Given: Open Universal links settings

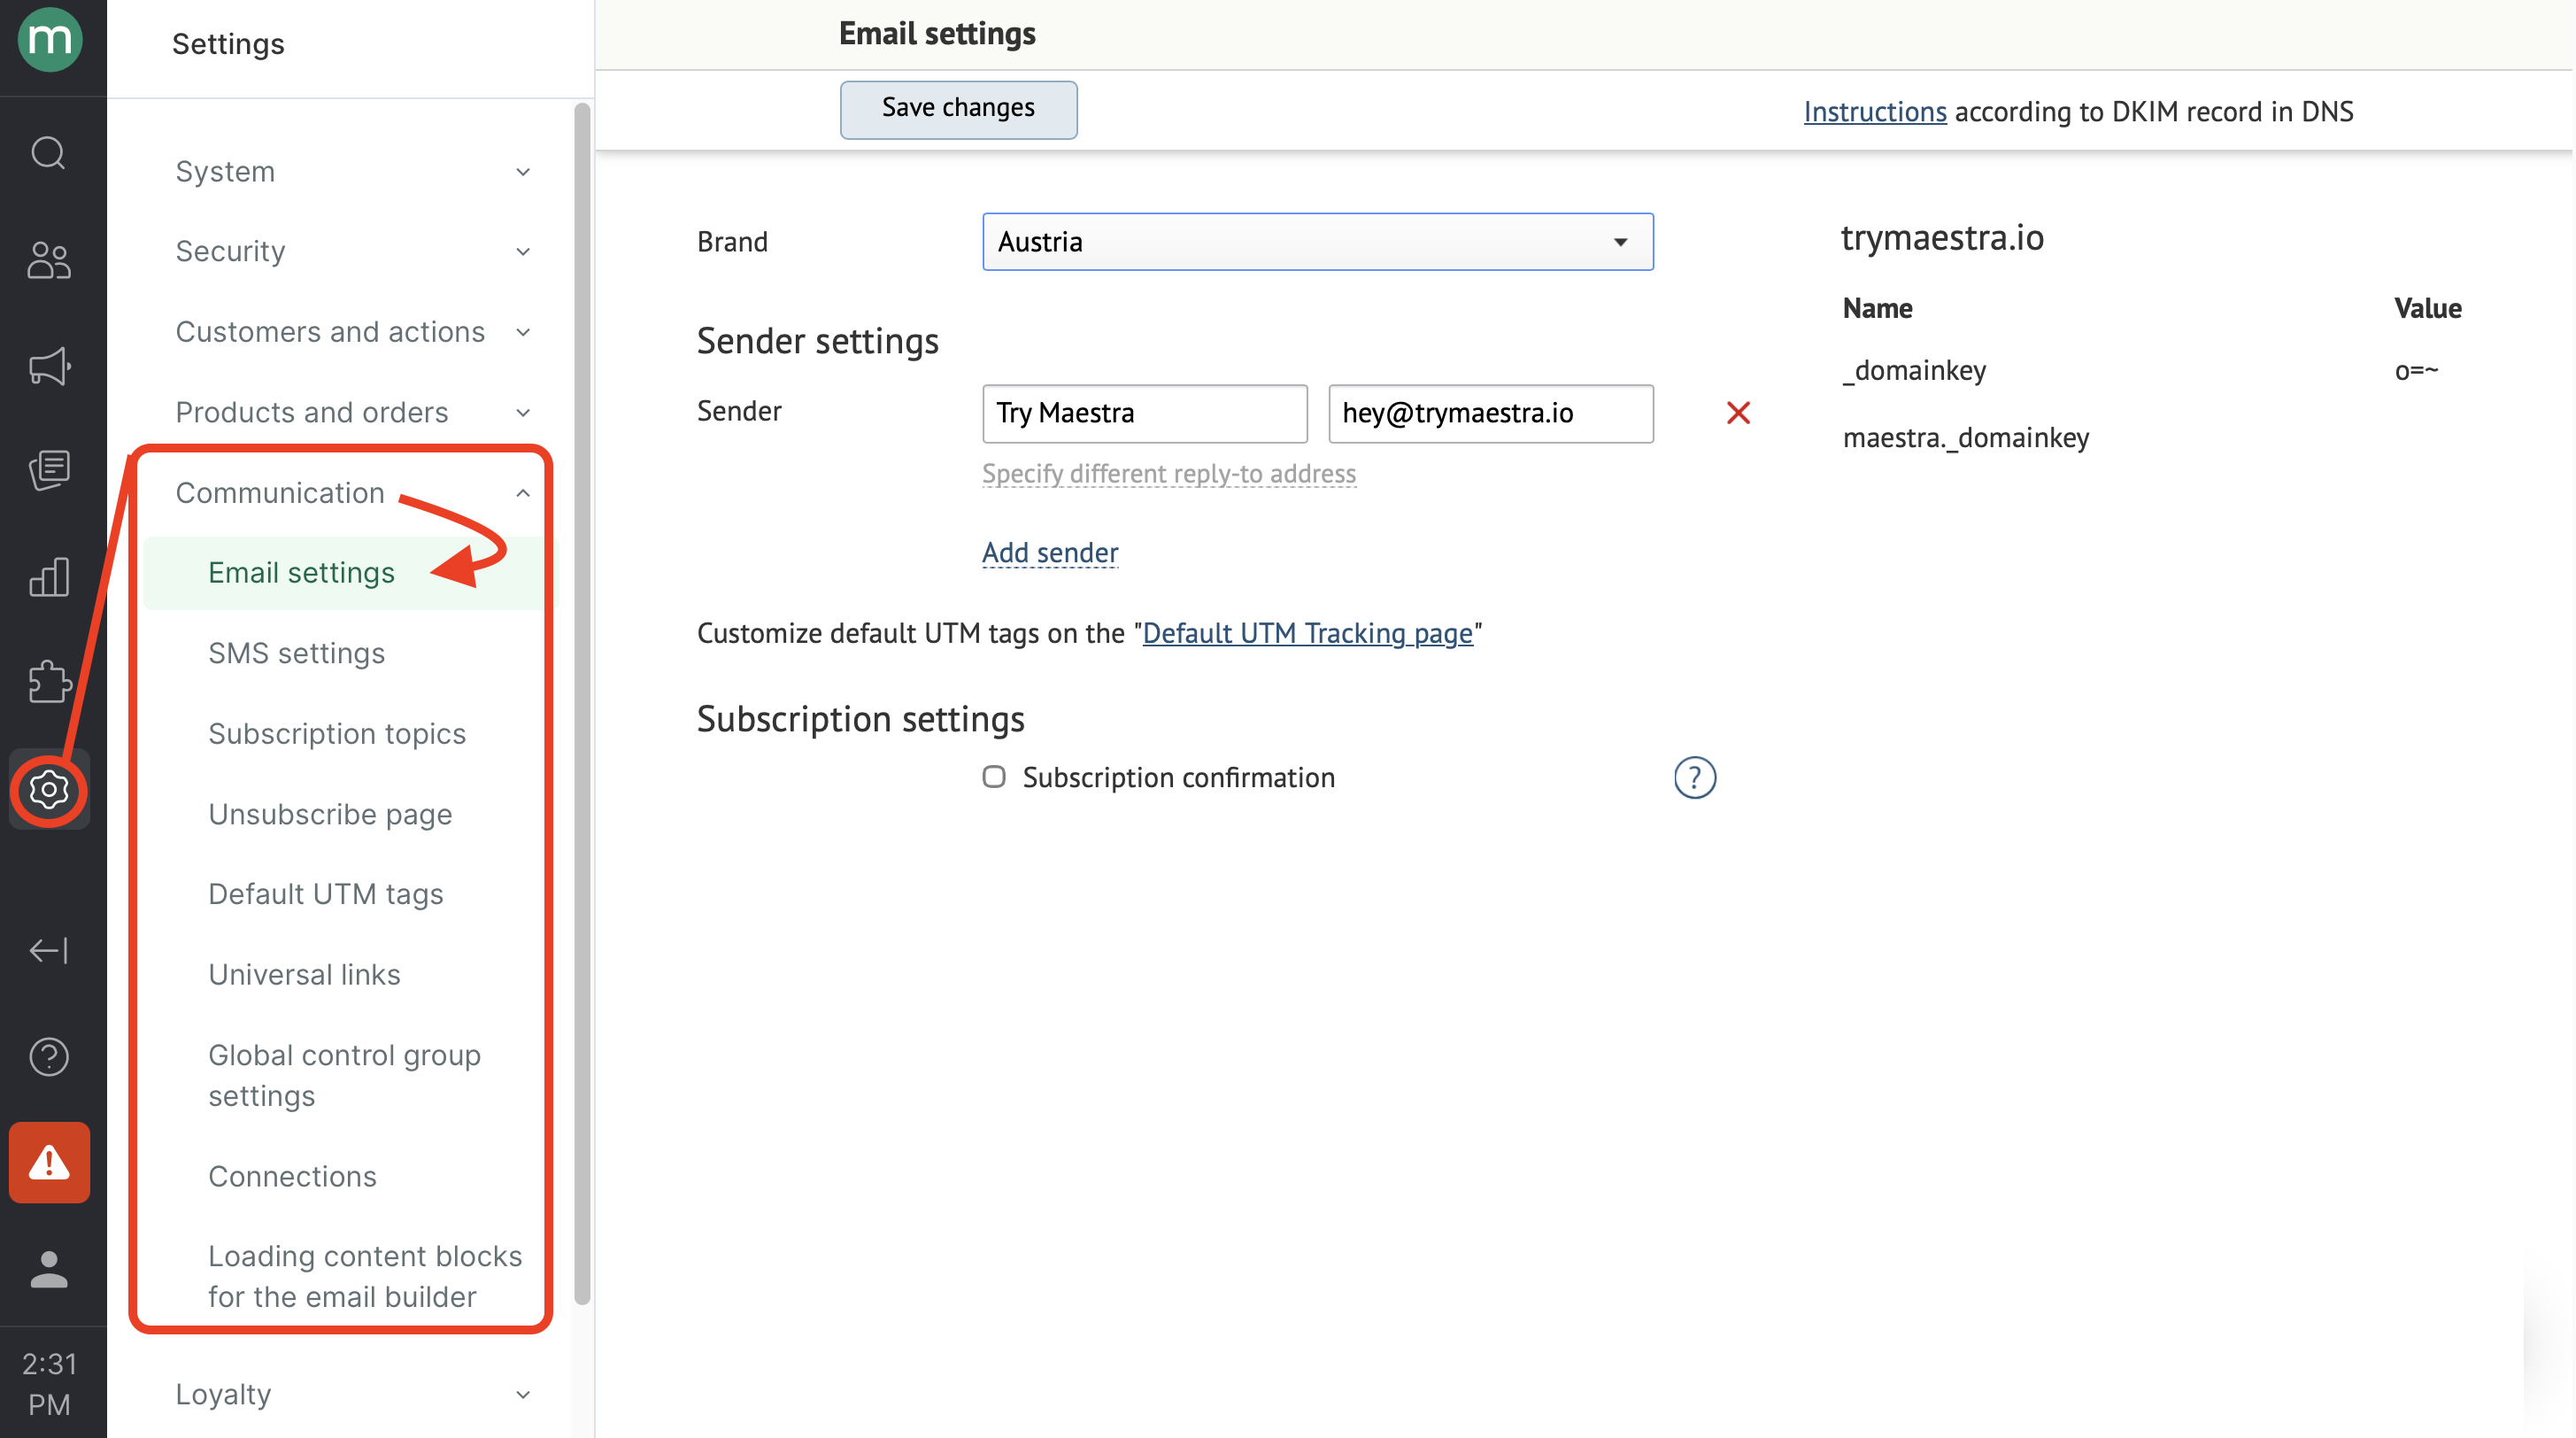Looking at the screenshot, I should tap(304, 975).
